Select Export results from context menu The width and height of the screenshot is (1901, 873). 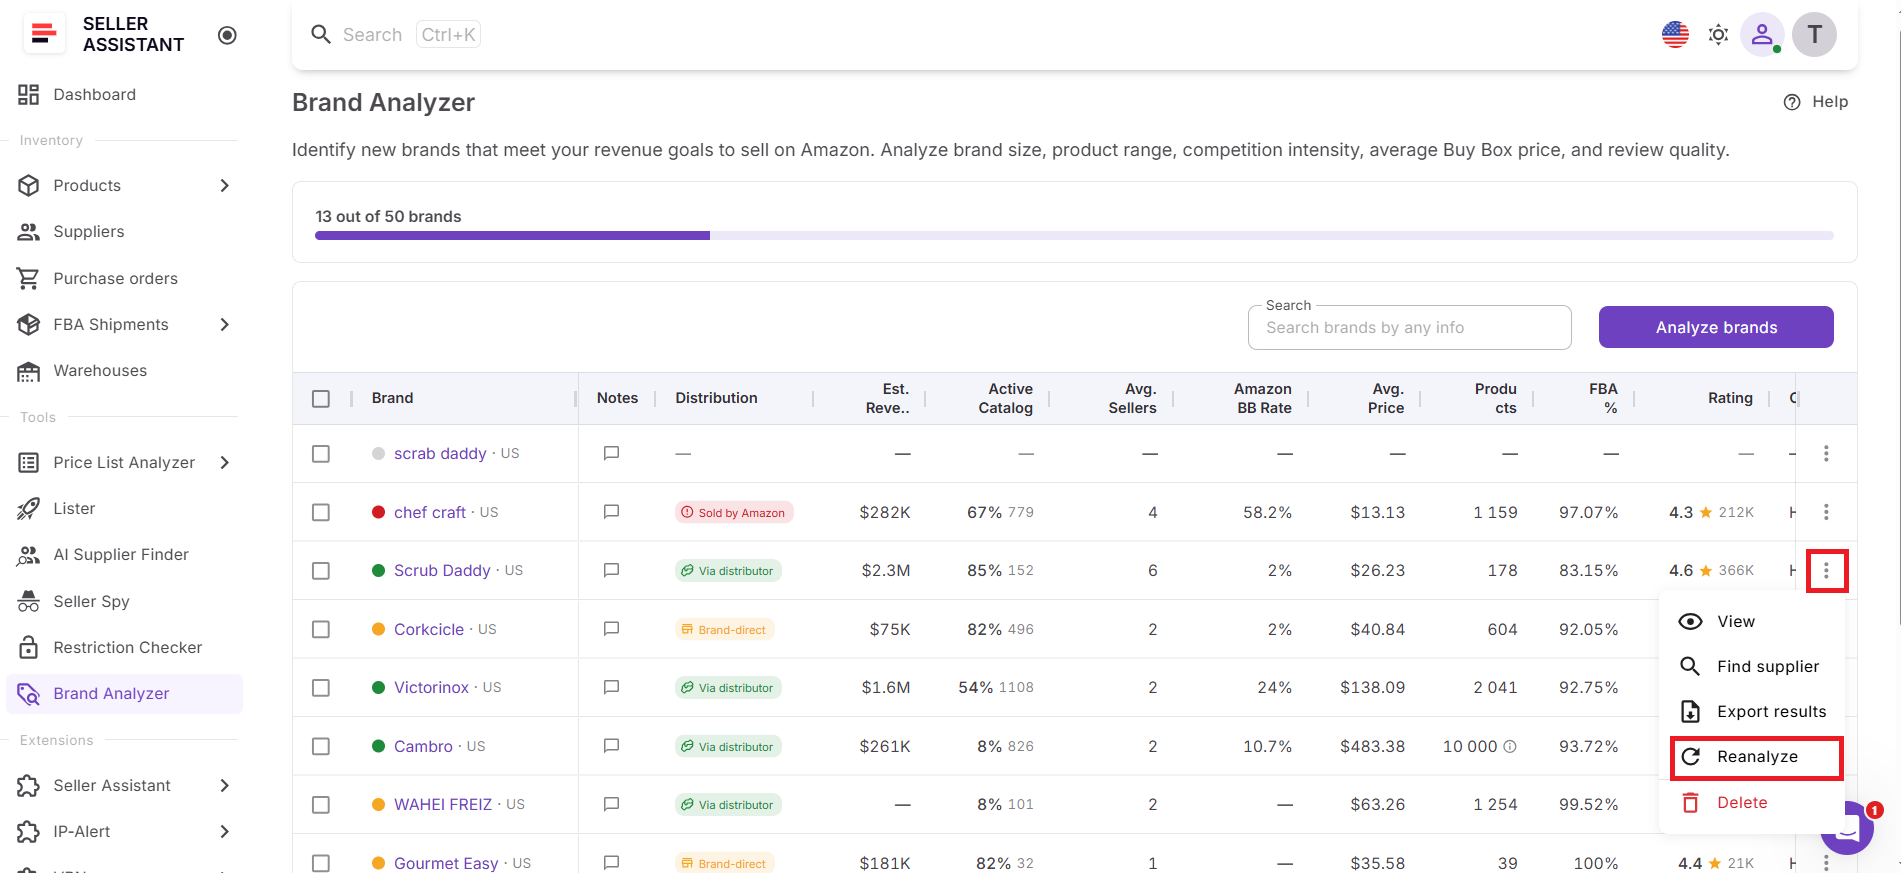(1751, 711)
